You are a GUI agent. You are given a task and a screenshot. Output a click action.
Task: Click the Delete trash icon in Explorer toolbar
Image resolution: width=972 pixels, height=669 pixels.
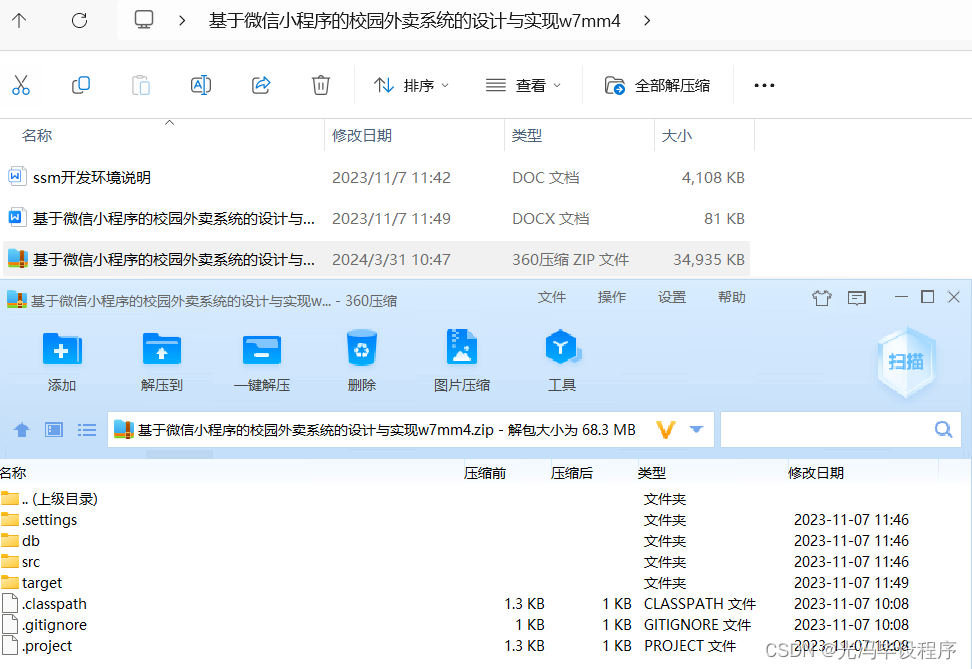320,85
